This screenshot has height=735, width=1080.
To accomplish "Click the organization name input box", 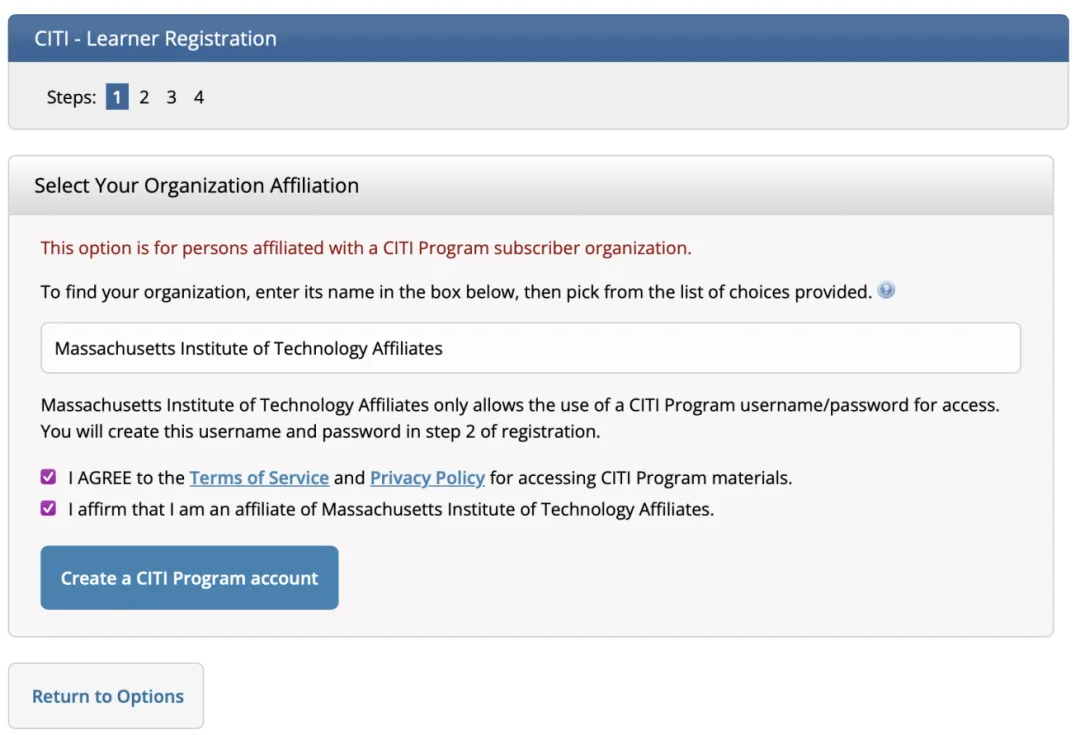I will click(530, 348).
